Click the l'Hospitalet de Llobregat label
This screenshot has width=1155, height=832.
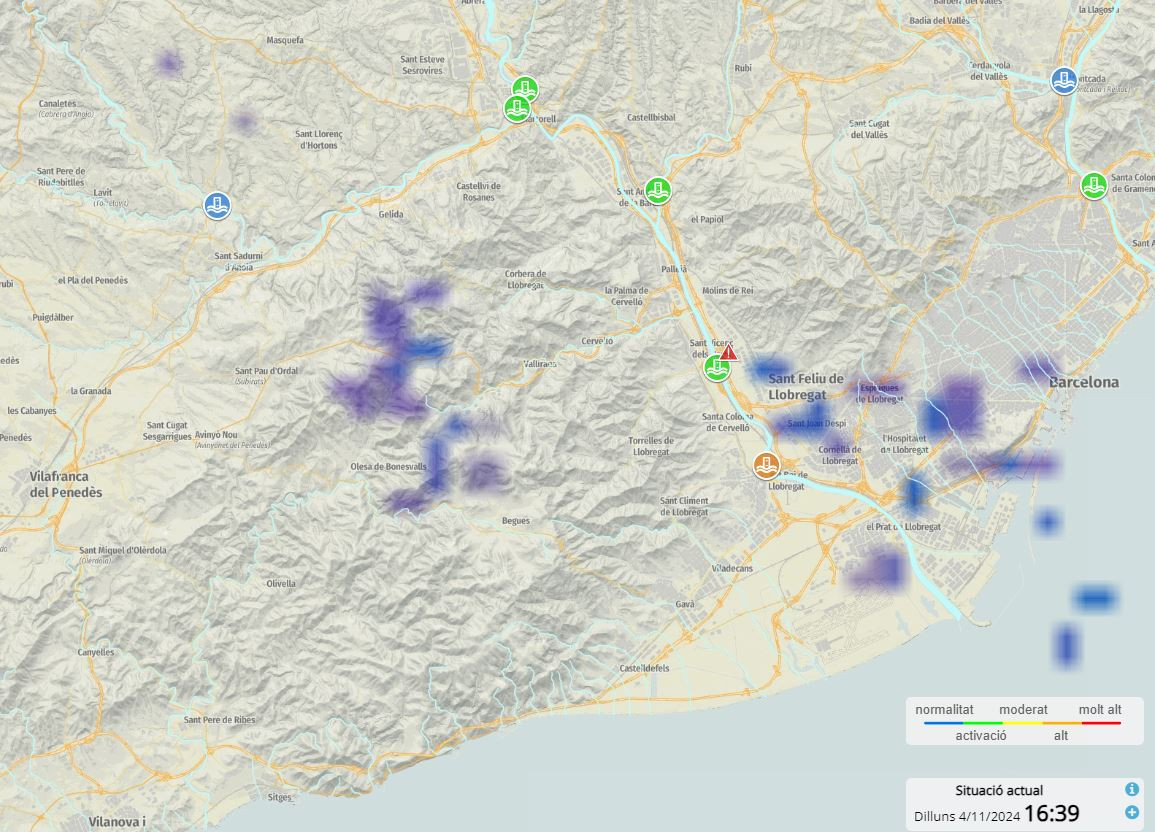[905, 444]
